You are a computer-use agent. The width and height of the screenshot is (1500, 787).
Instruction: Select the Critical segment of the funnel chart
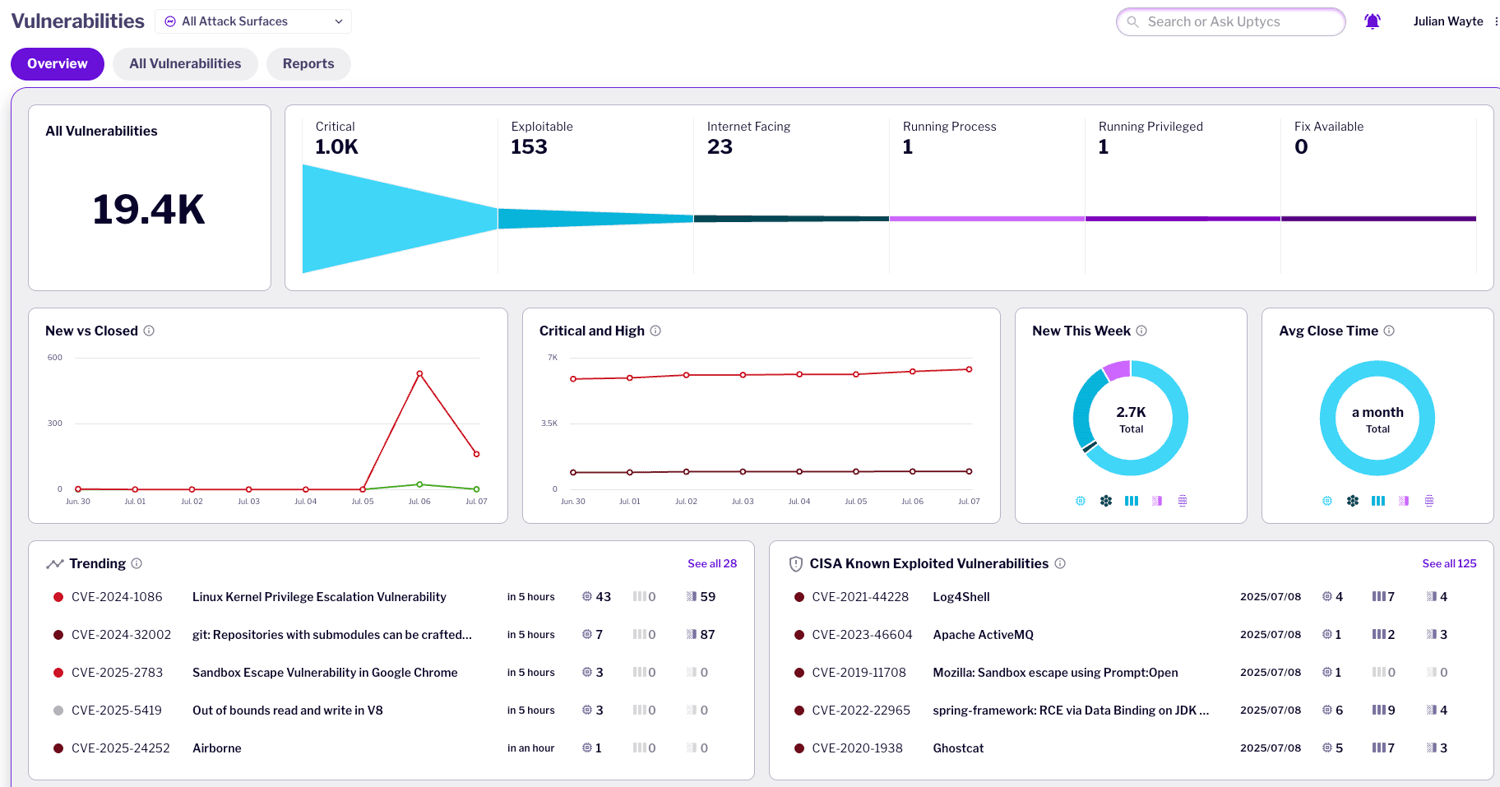coord(400,218)
